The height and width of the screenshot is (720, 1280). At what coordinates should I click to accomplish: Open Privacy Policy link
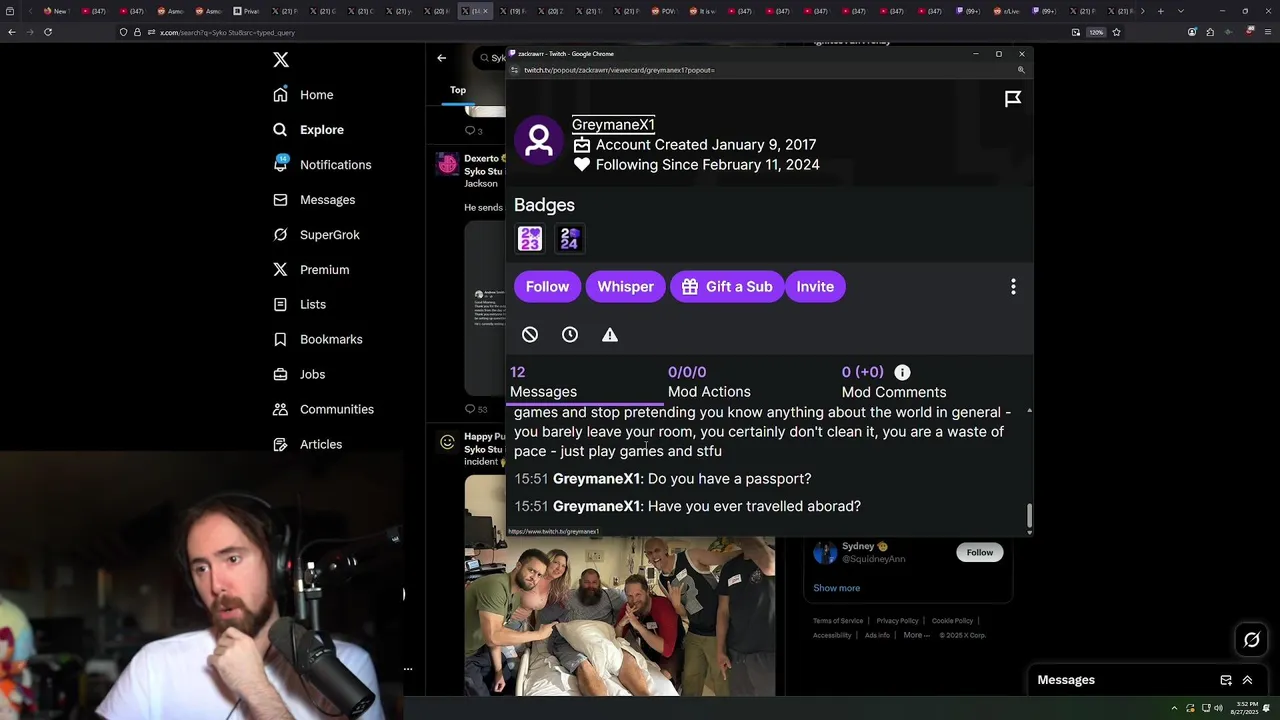coord(897,621)
